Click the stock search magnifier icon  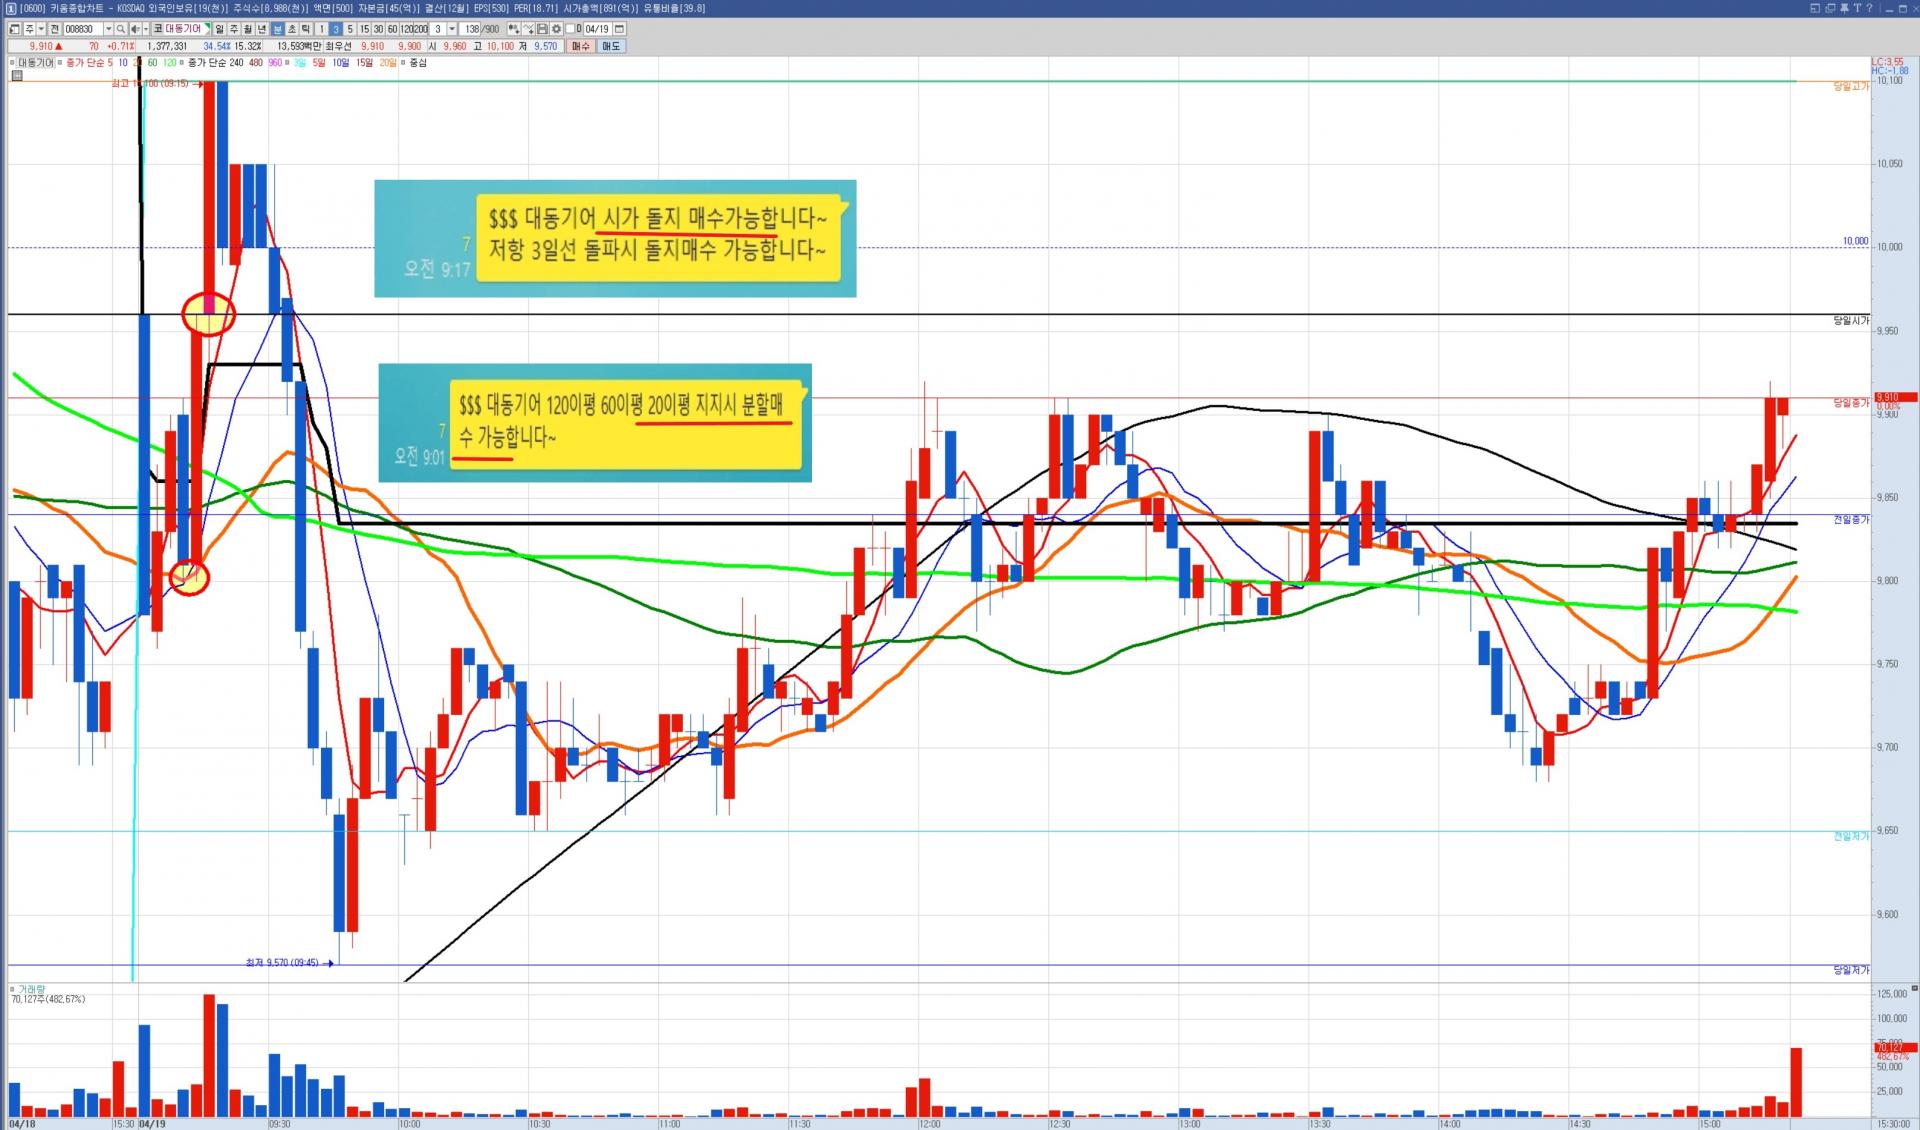coord(121,29)
